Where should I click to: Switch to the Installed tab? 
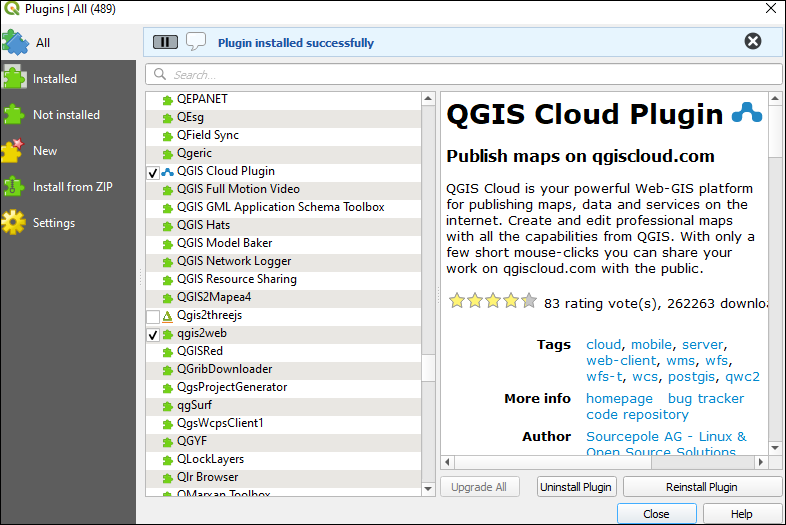tap(68, 79)
